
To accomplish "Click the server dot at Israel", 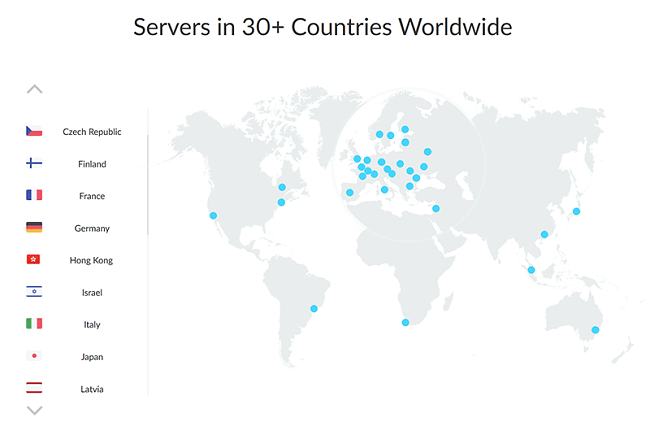I will pos(436,208).
